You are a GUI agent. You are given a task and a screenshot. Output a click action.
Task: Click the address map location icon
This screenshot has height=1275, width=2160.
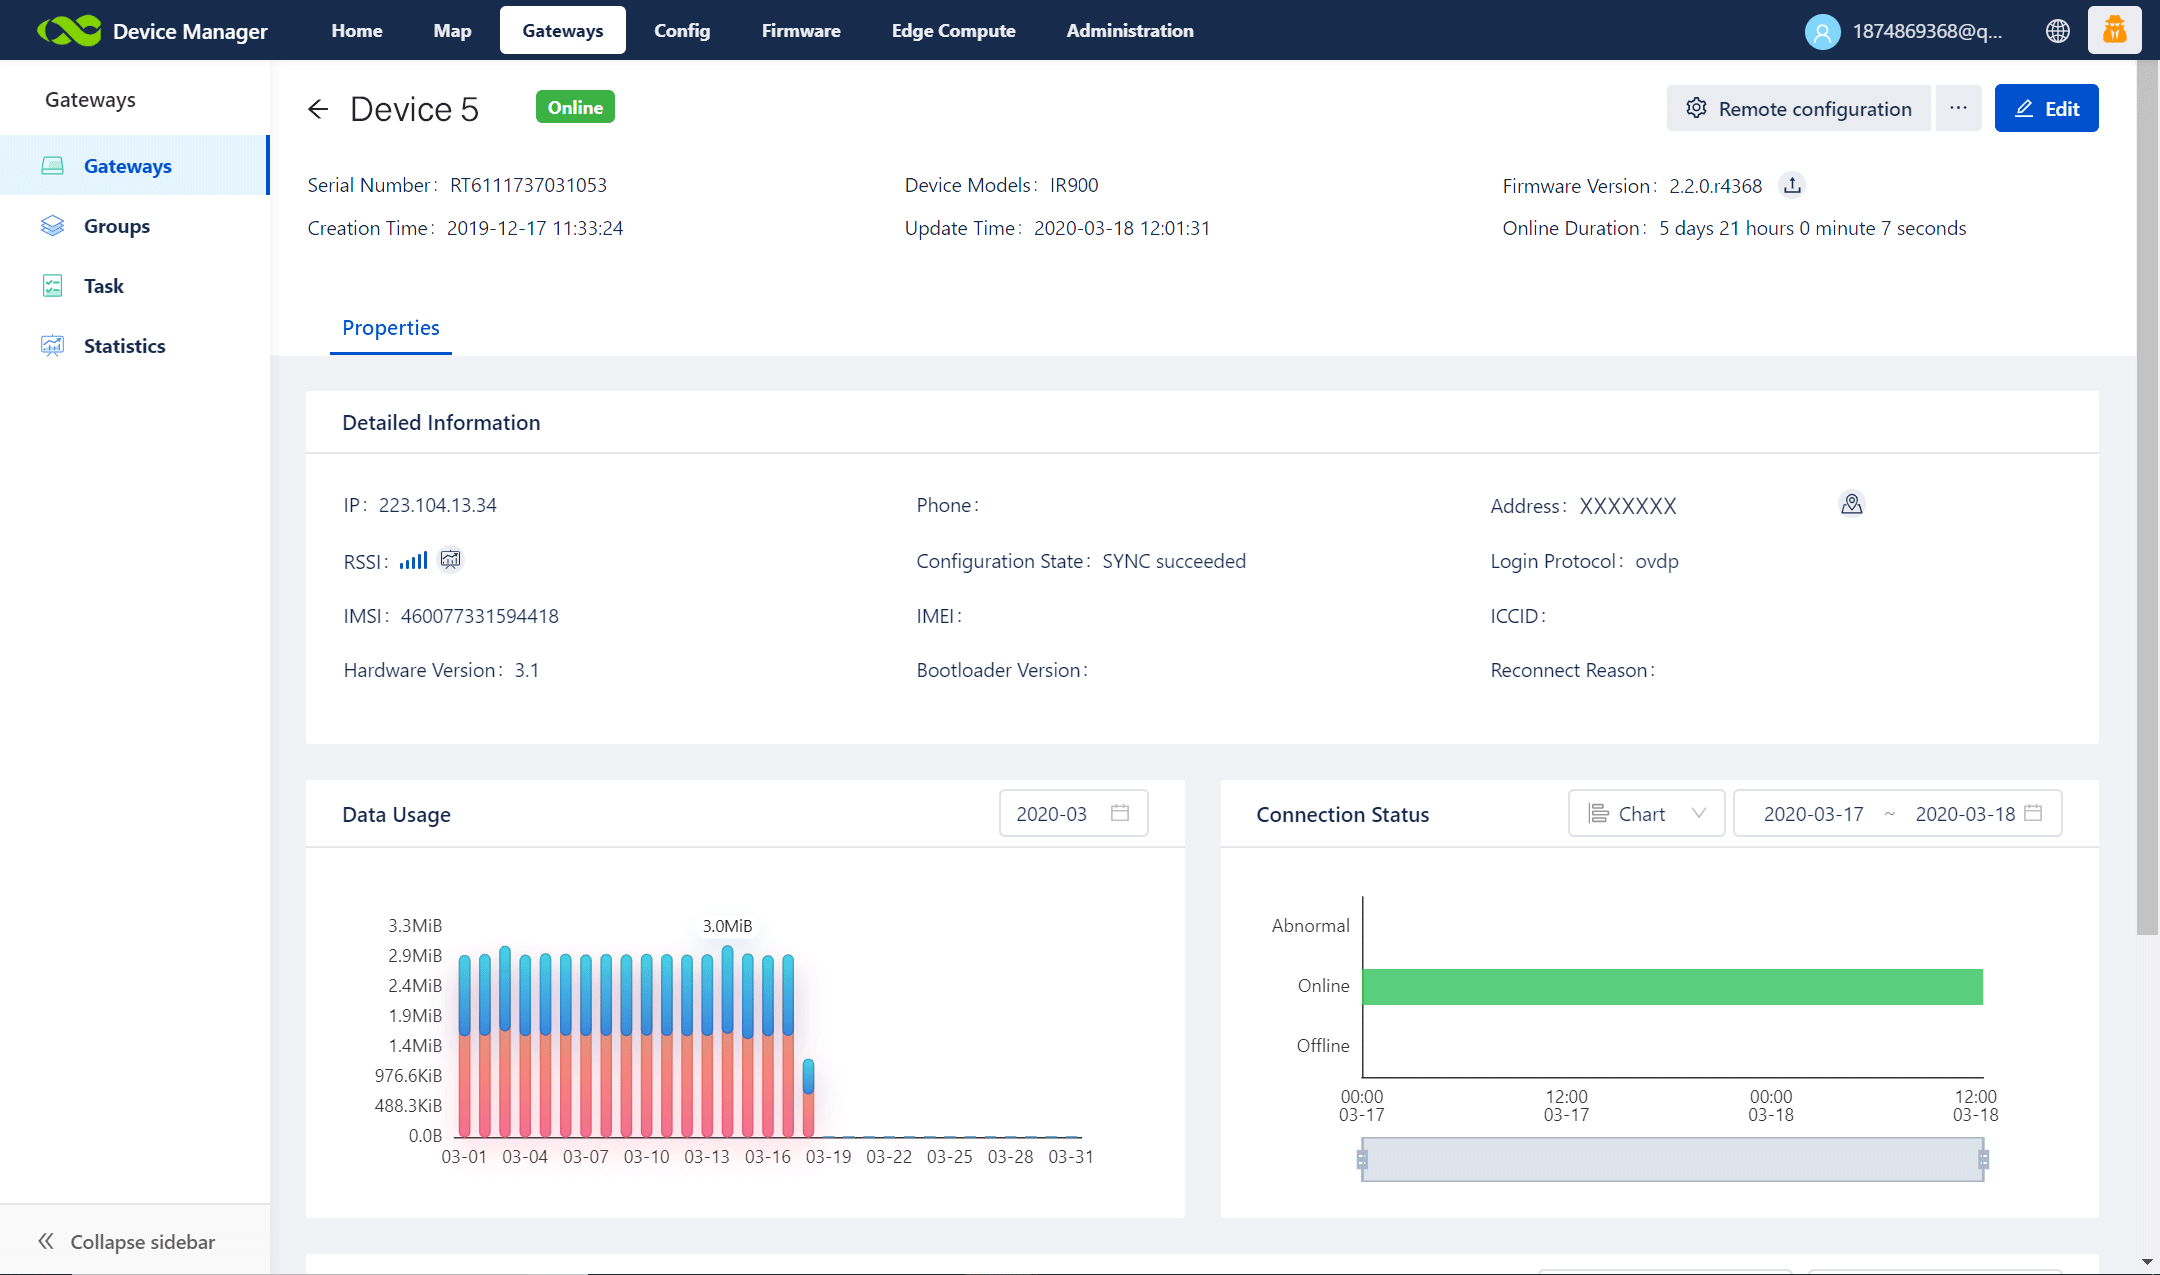pos(1851,504)
